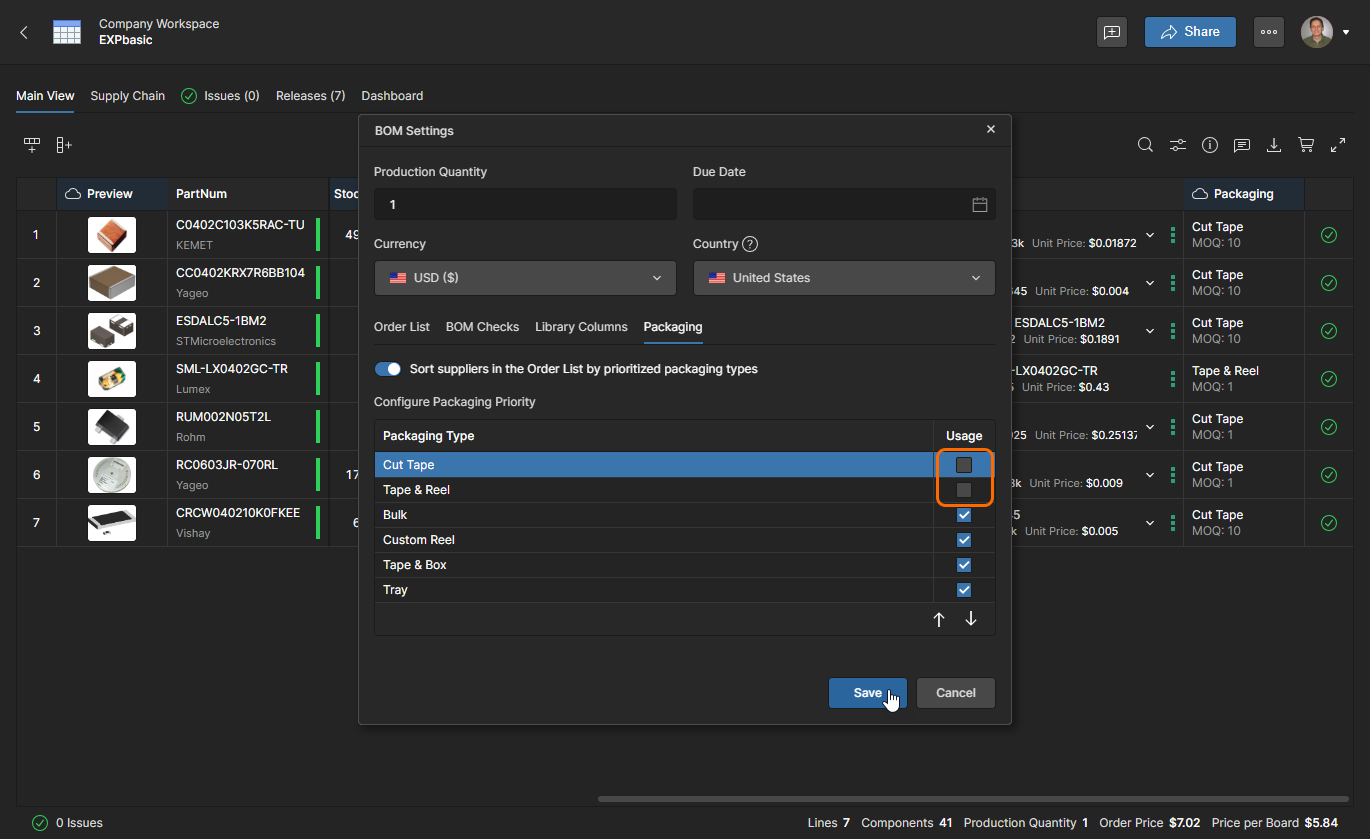Click the Country help question mark icon
This screenshot has height=839, width=1370.
(x=750, y=244)
